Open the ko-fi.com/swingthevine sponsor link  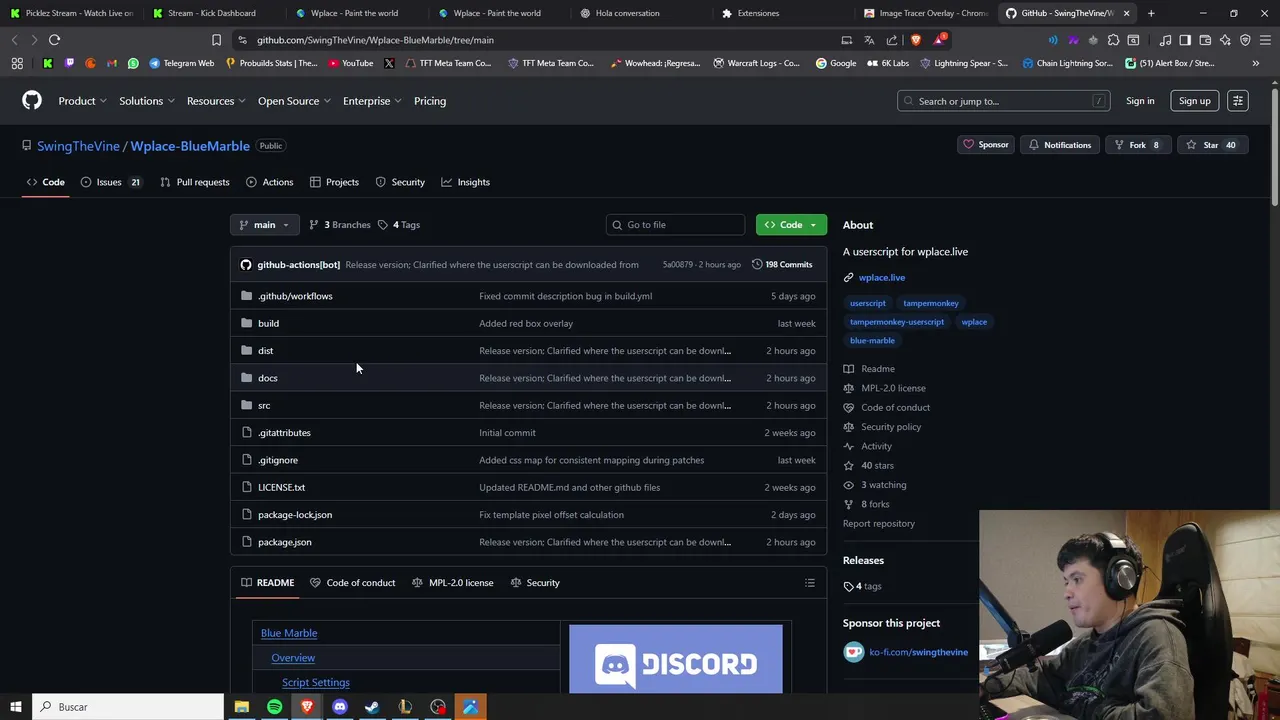click(x=918, y=652)
